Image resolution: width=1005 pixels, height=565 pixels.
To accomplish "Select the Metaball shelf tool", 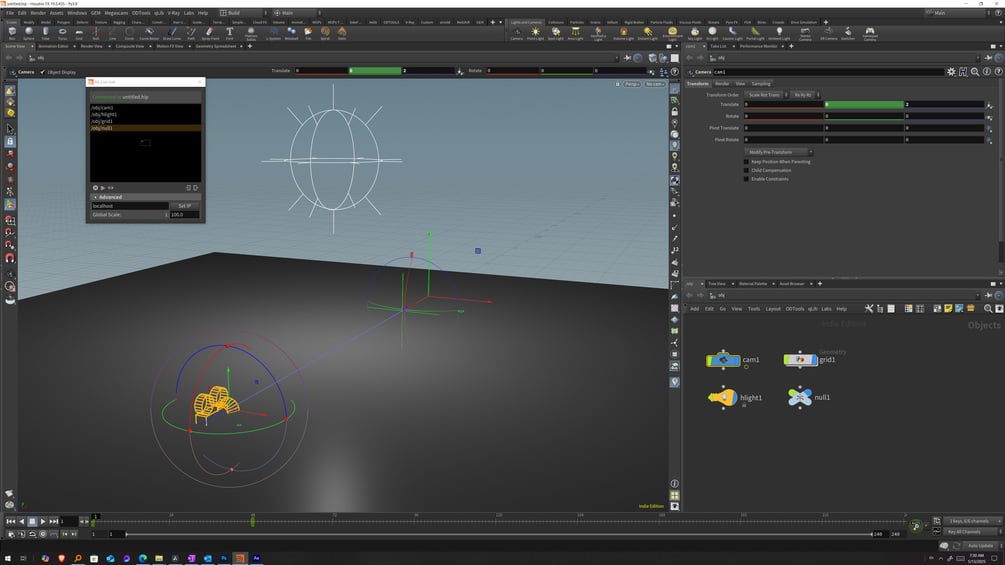I will pos(291,33).
